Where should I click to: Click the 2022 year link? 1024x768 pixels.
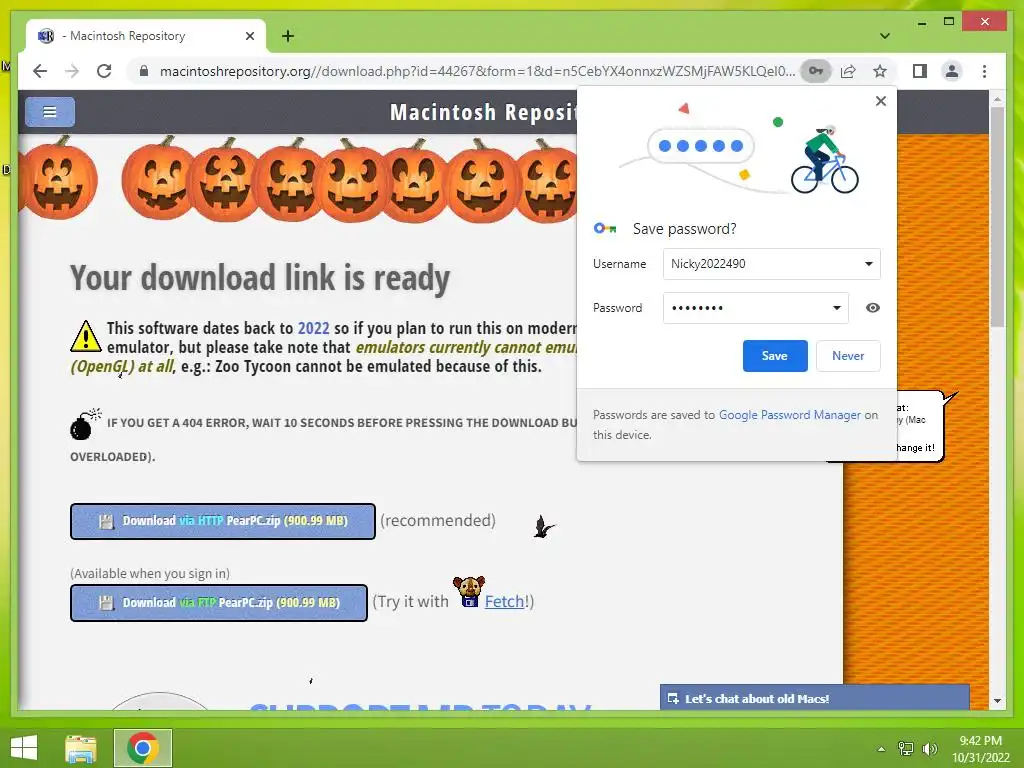point(313,328)
